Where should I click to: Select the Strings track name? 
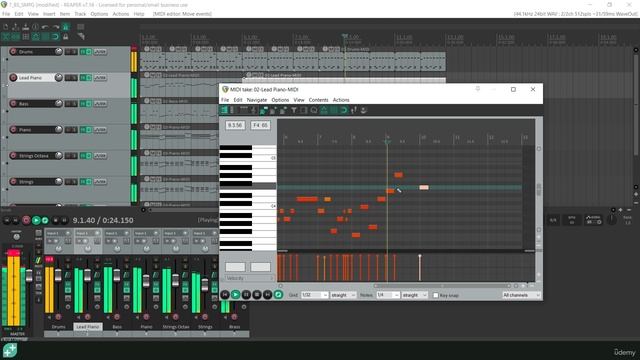[26, 182]
